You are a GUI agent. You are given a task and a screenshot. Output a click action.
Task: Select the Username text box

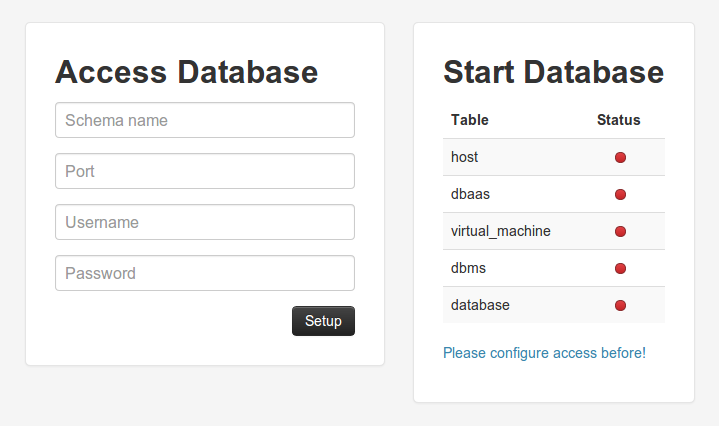205,222
